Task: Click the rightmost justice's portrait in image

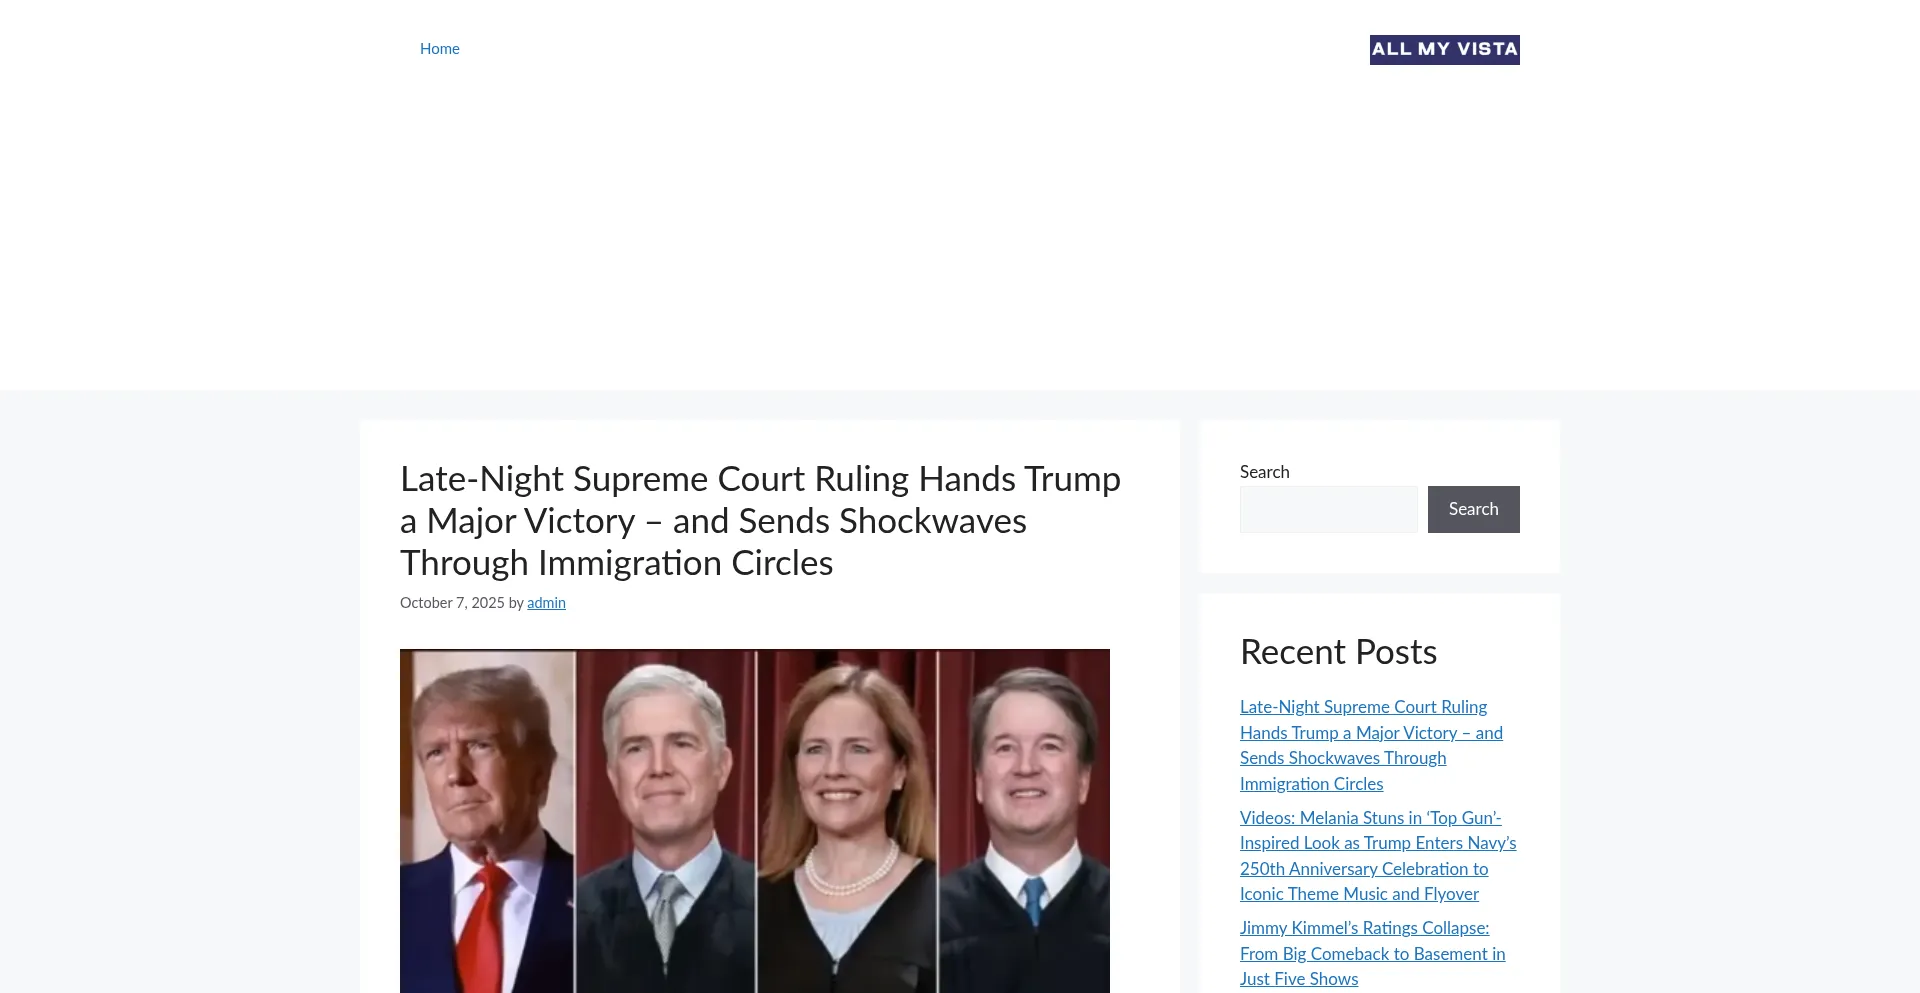Action: pyautogui.click(x=1024, y=821)
